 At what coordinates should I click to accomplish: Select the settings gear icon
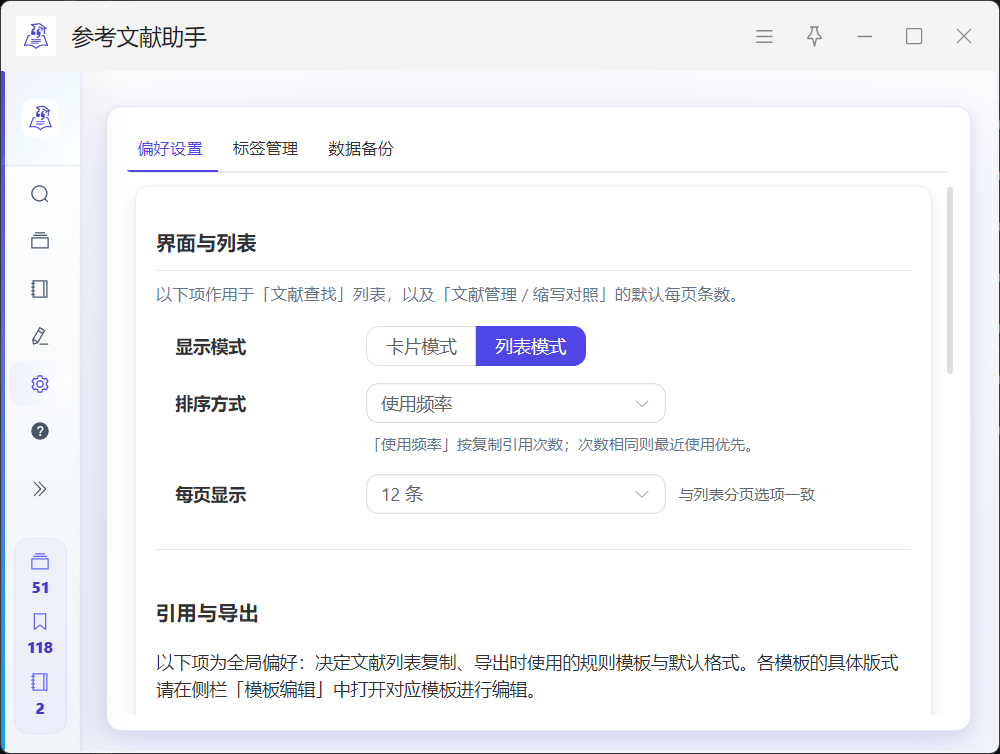40,384
